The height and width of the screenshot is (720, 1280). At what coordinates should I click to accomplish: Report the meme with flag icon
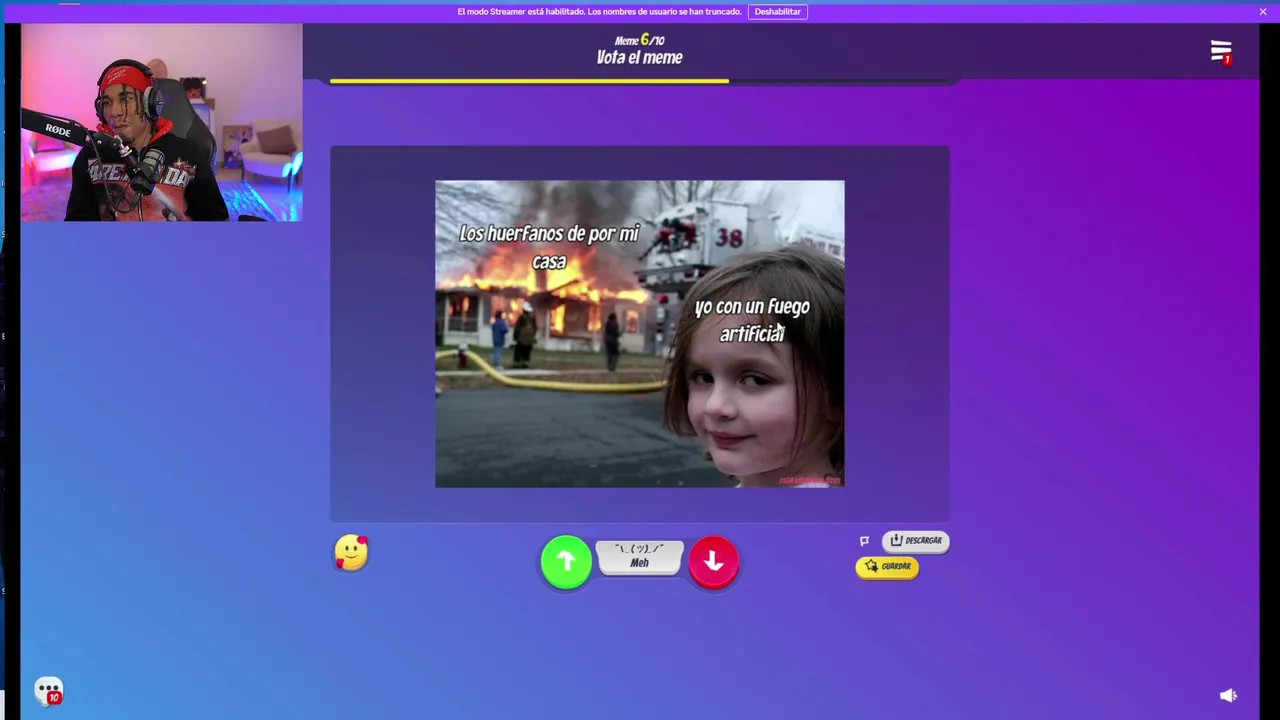[865, 541]
